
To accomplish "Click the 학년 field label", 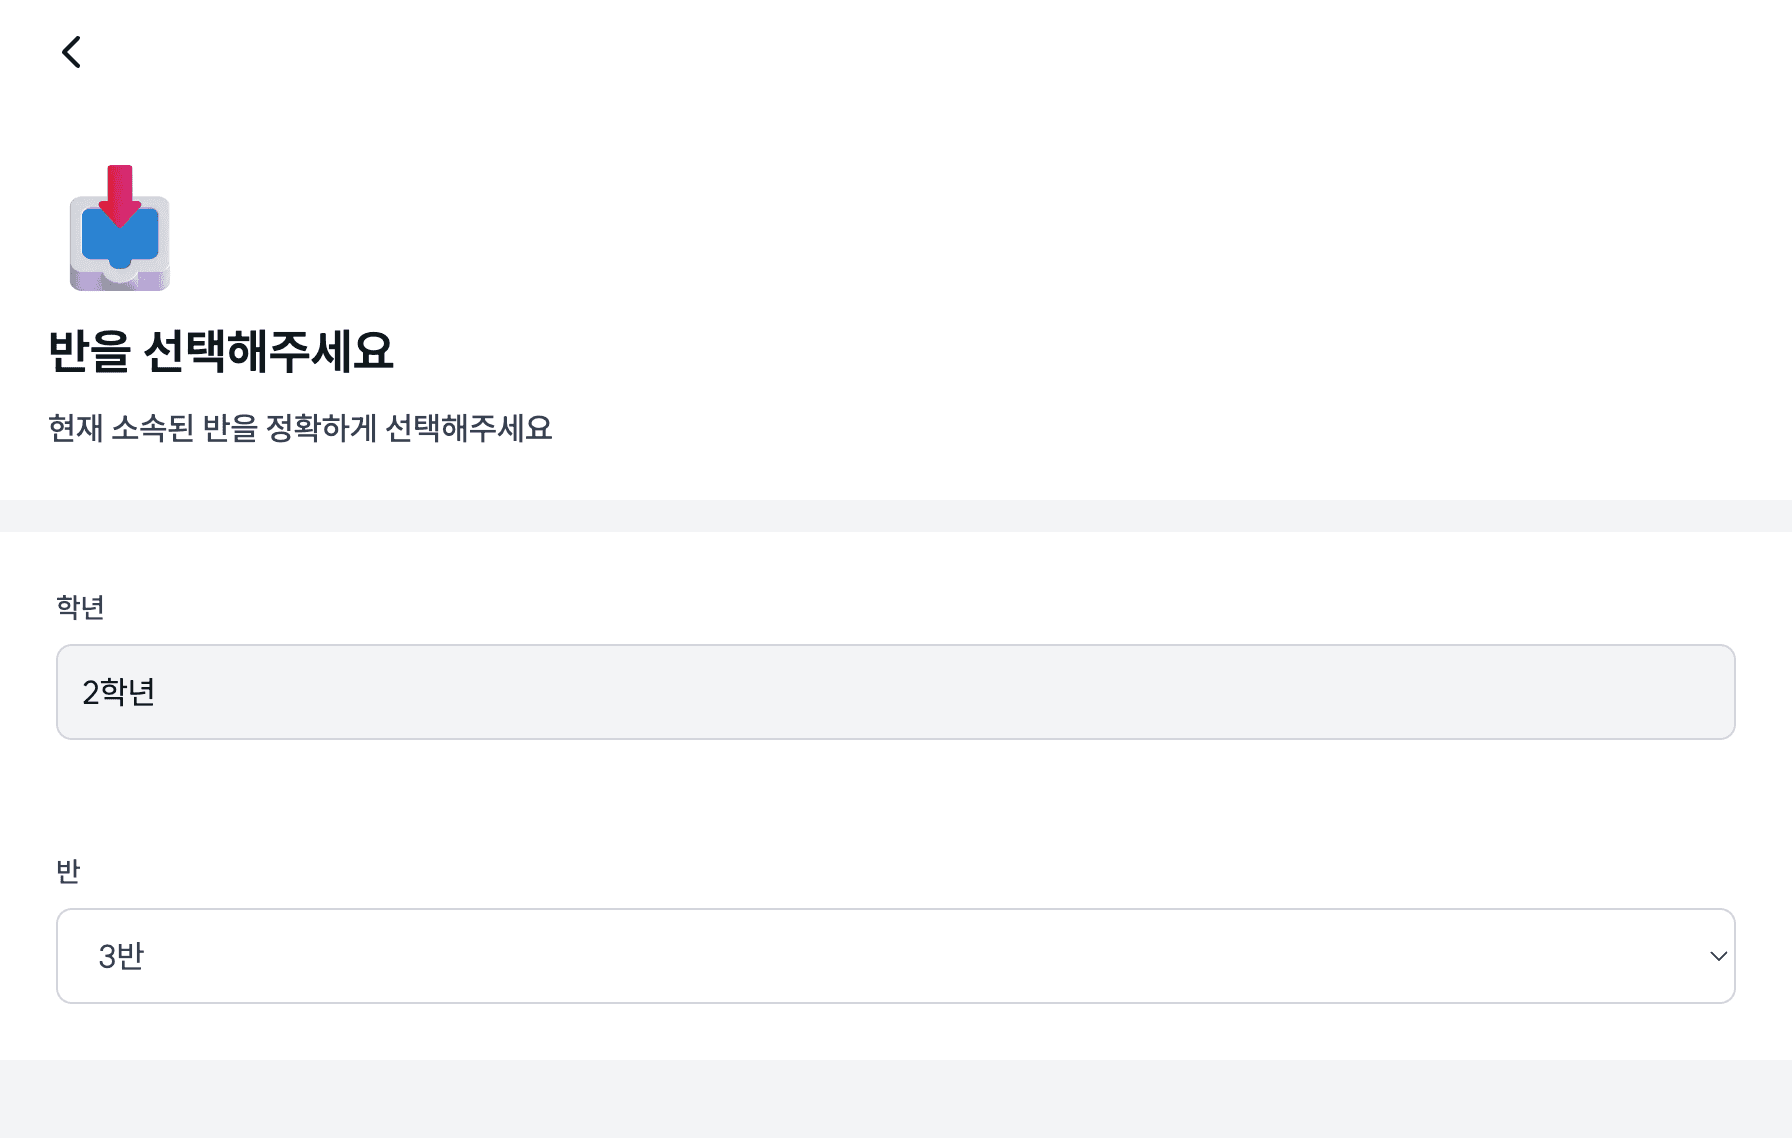I will tap(80, 607).
